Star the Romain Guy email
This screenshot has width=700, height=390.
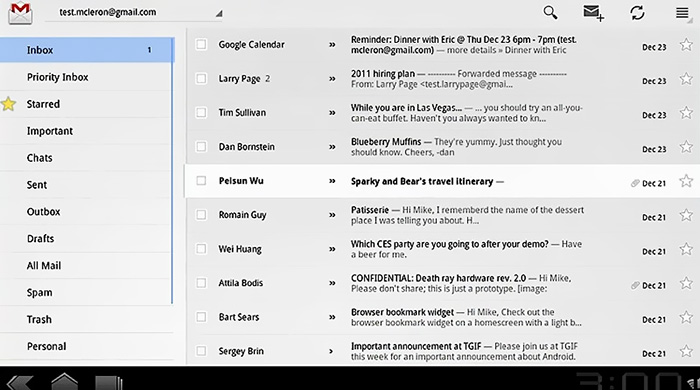[x=686, y=215]
